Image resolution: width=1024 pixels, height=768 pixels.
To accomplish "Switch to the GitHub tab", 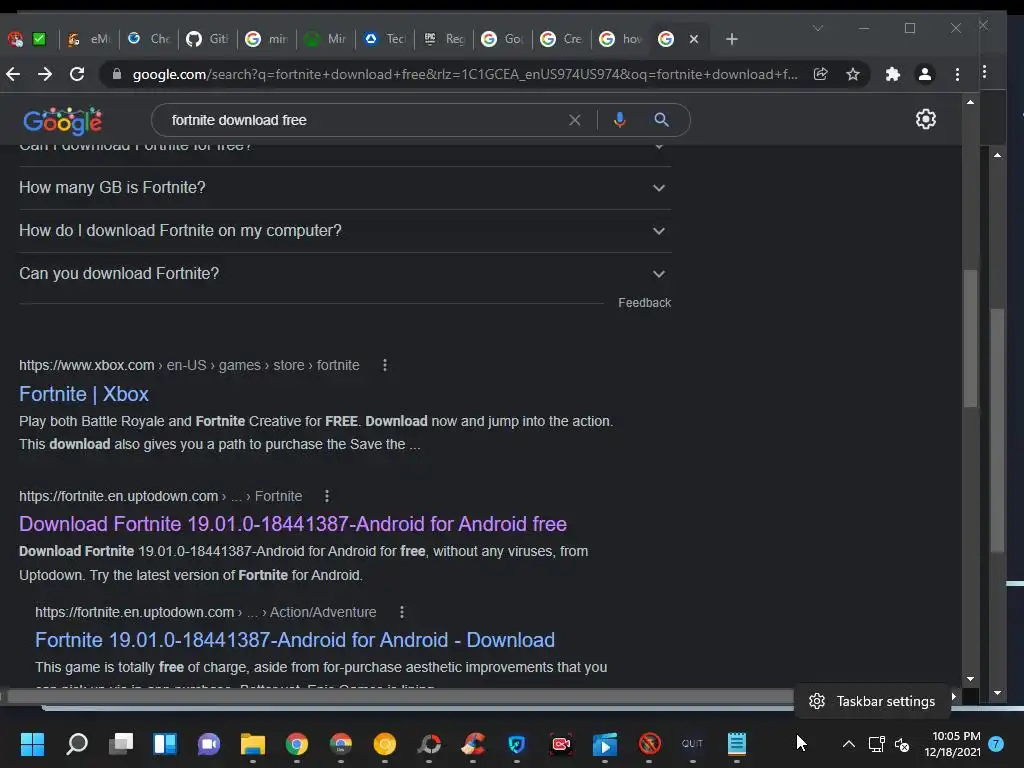I will (x=207, y=39).
